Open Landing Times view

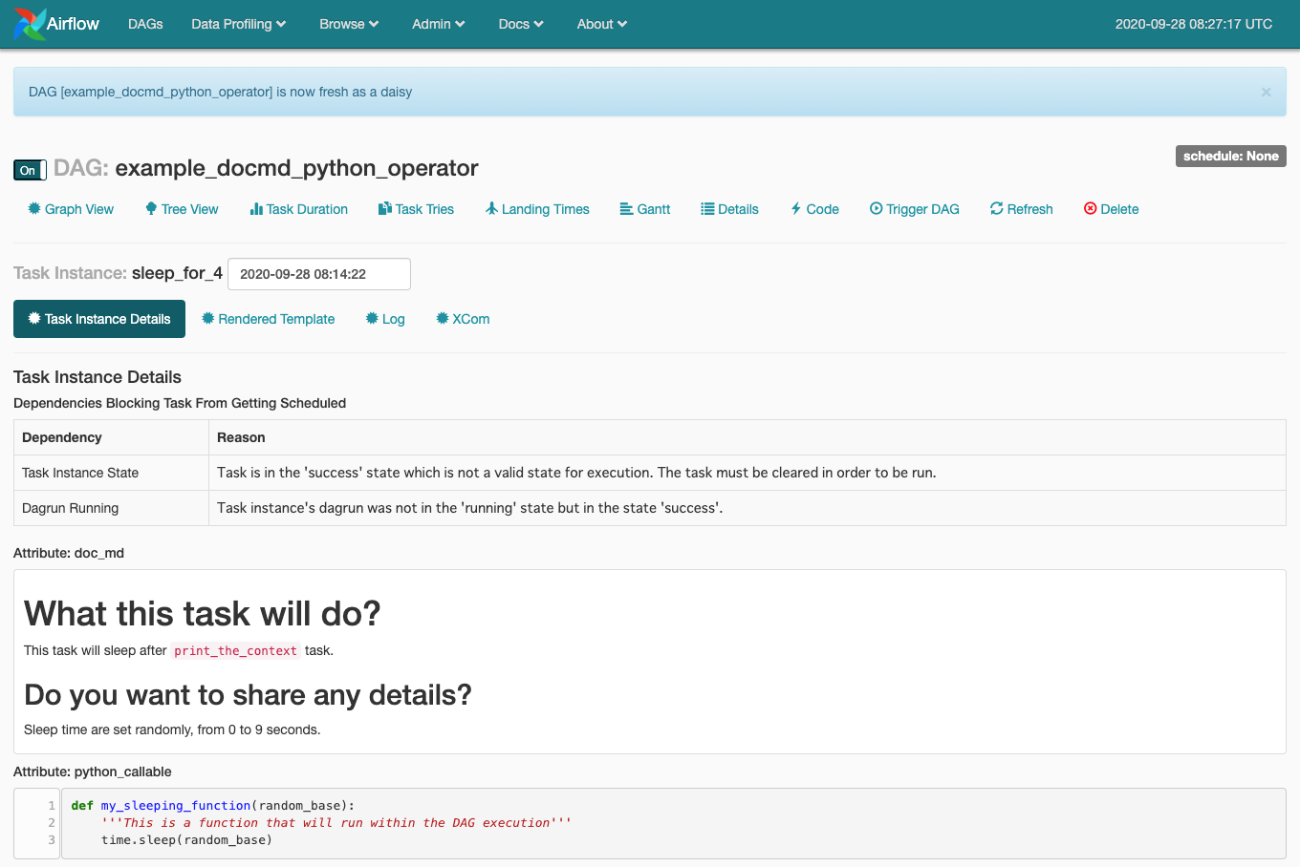coord(537,209)
